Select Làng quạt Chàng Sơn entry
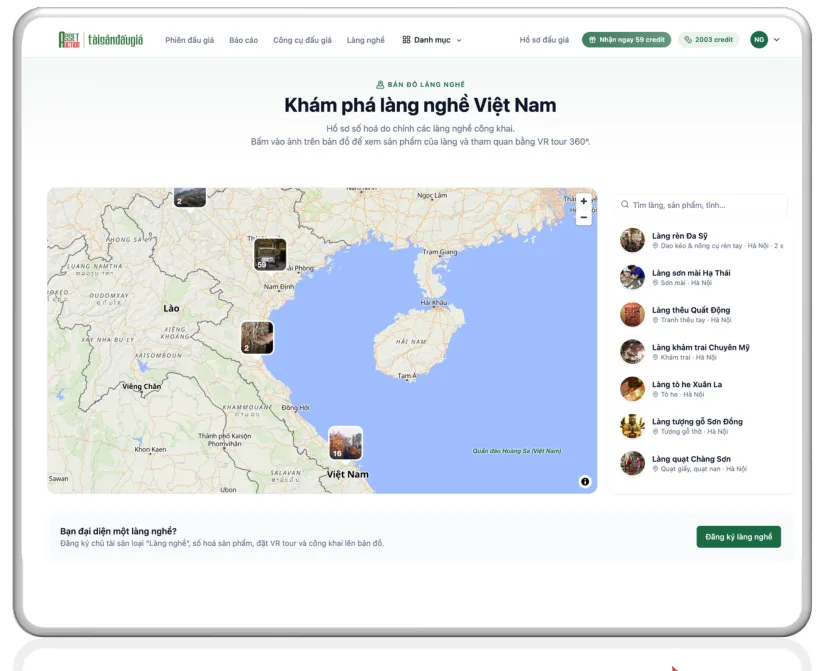This screenshot has height=671, width=837. pos(702,463)
